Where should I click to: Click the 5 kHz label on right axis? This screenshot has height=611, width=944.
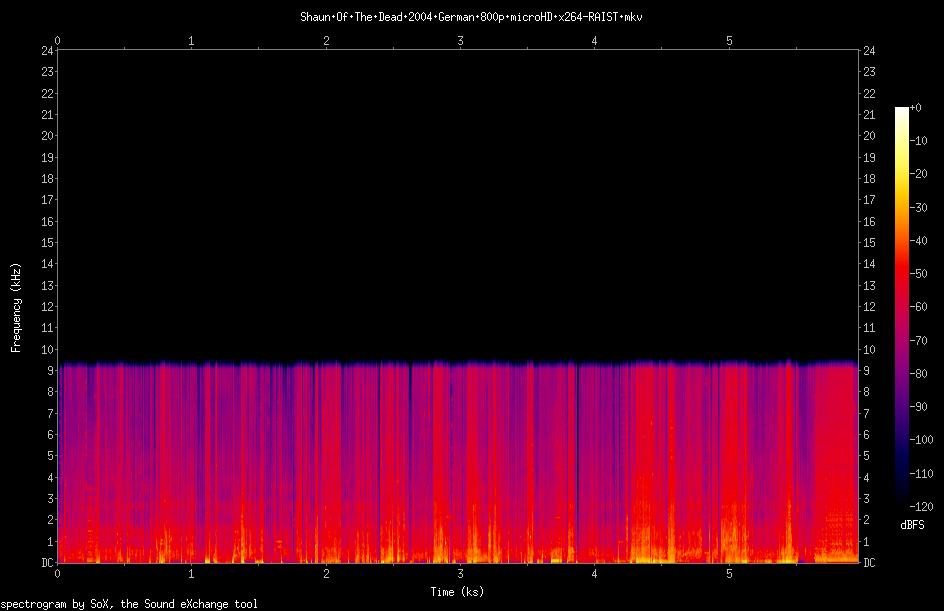(x=866, y=456)
